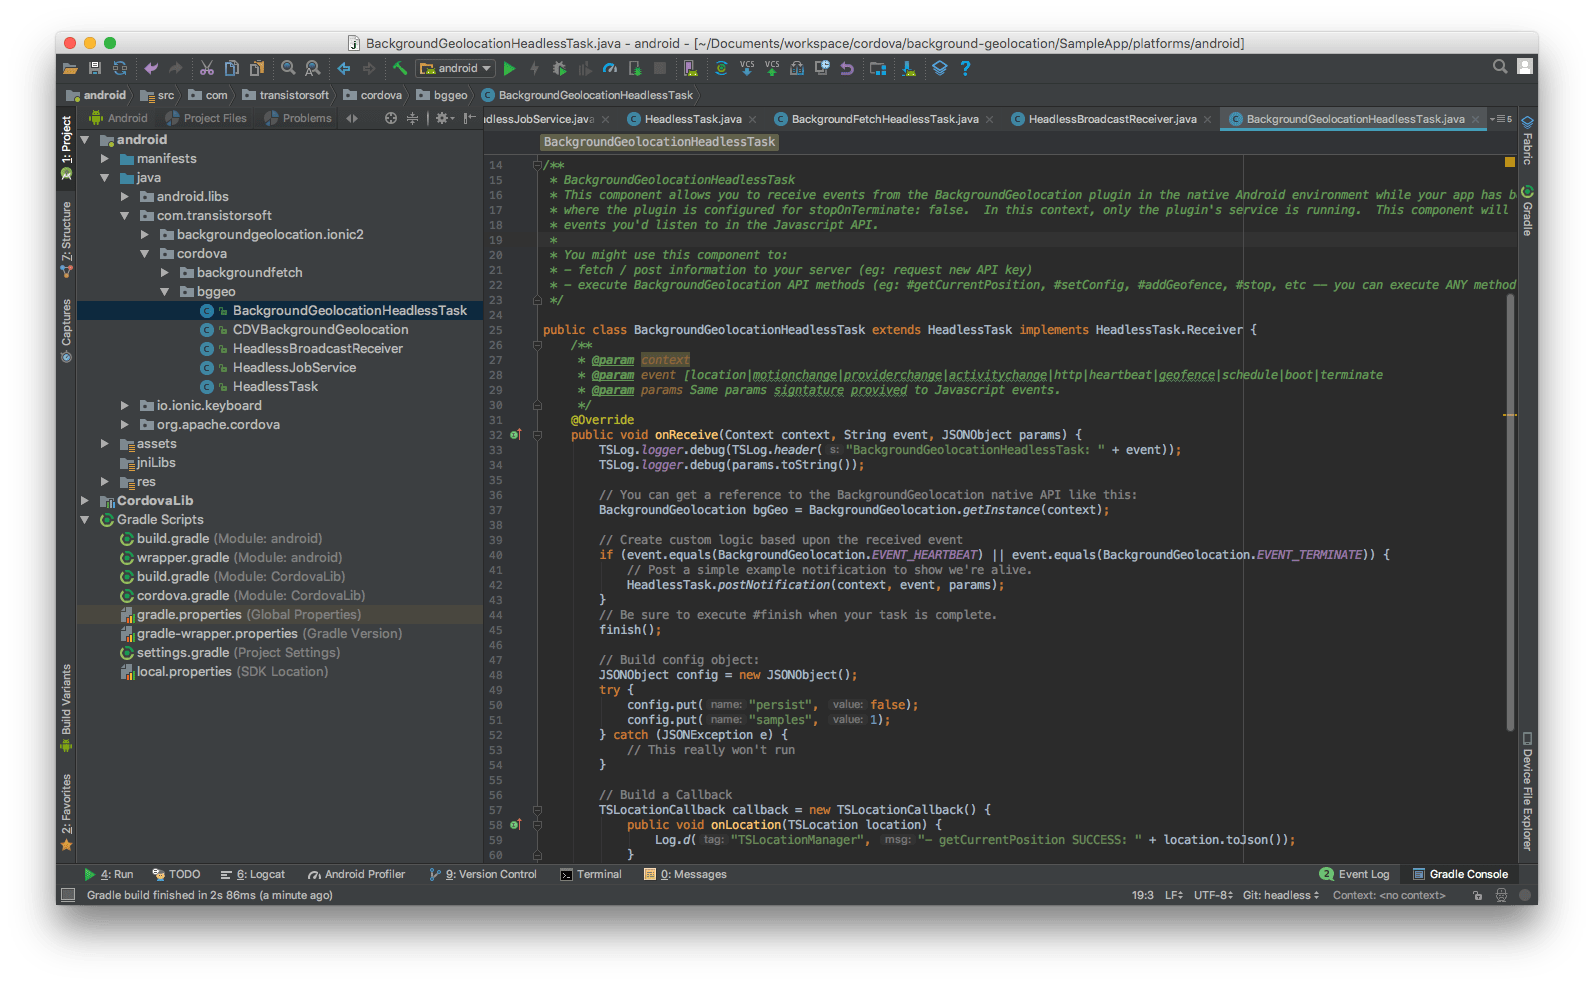Toggle tool window buttons at bottom-left corner

coord(68,895)
